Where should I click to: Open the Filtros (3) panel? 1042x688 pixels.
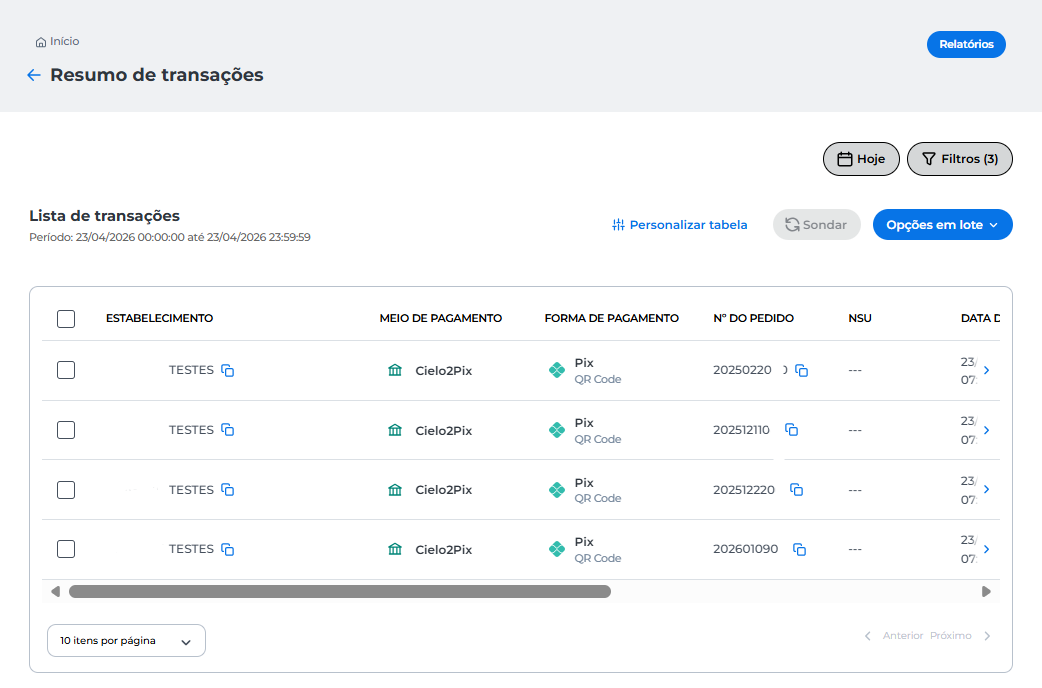[960, 159]
